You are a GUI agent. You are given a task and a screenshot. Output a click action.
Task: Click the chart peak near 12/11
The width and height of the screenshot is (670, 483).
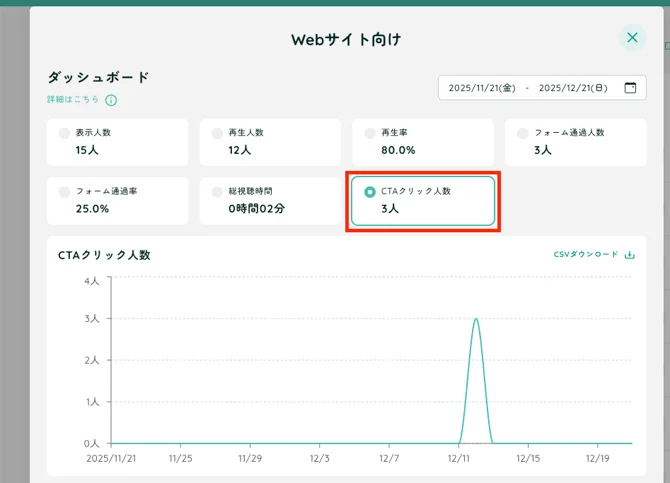point(476,319)
